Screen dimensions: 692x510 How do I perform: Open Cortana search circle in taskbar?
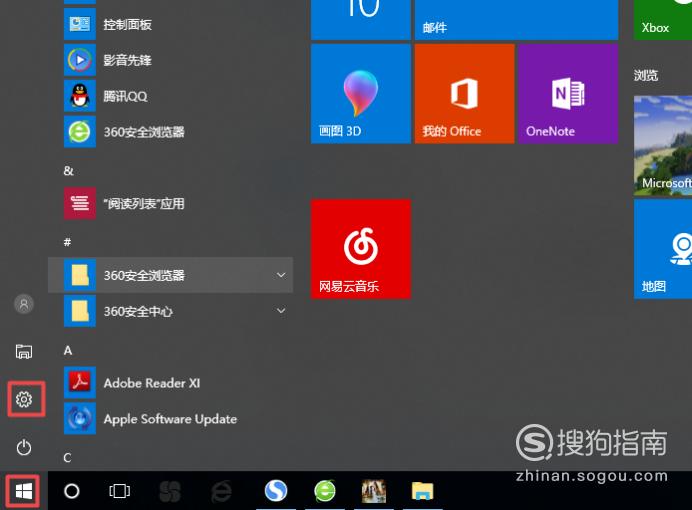pyautogui.click(x=71, y=491)
